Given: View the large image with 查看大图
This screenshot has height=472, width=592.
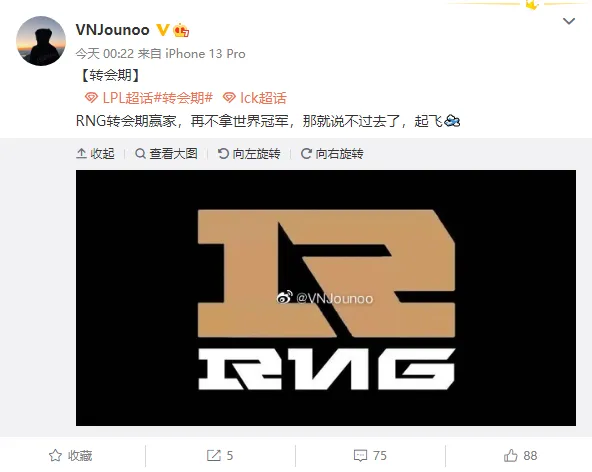Looking at the screenshot, I should [x=166, y=154].
